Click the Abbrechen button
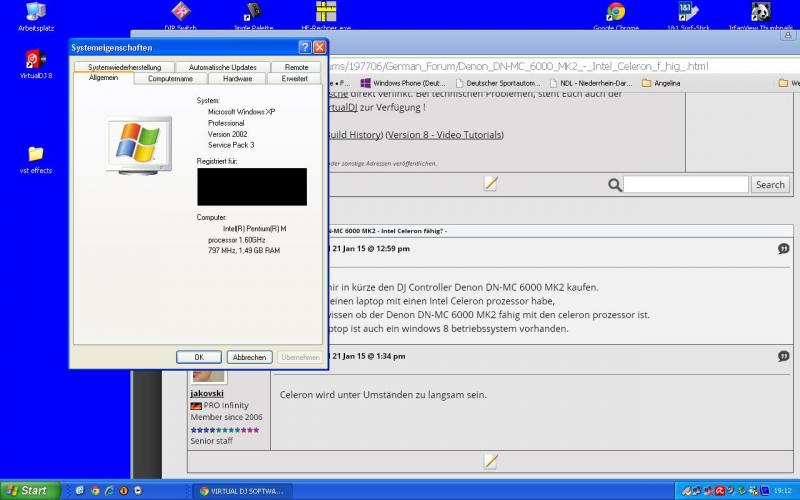This screenshot has height=500, width=800. tap(249, 357)
